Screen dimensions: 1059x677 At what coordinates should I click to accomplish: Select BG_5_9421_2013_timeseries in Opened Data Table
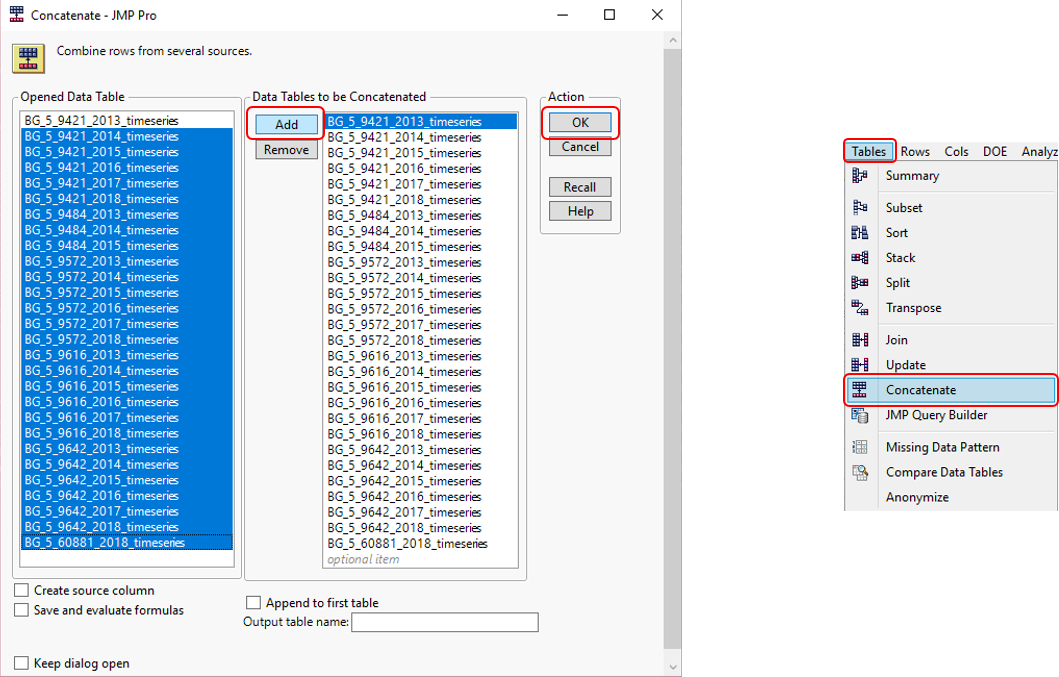(128, 121)
